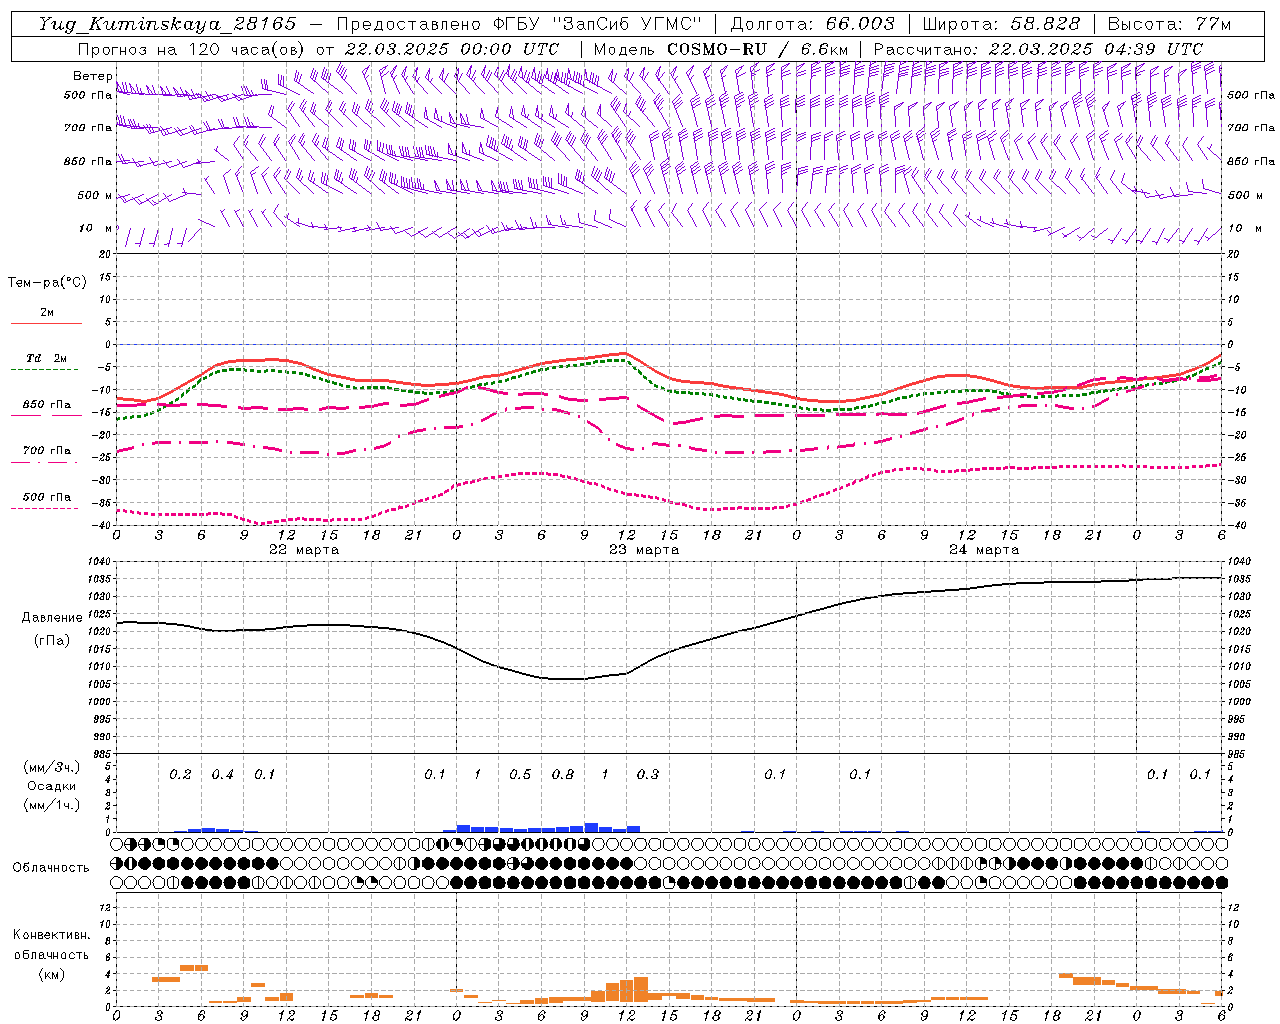Click the "Давление" pressure panel label
The width and height of the screenshot is (1280, 1024).
pos(52,618)
